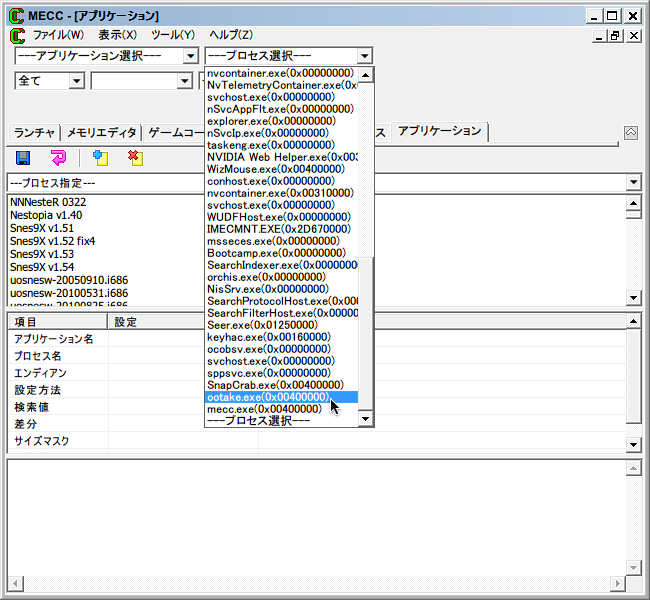The image size is (650, 600).
Task: Pick SearchProtocolHost.exe in the process list
Action: coord(281,301)
